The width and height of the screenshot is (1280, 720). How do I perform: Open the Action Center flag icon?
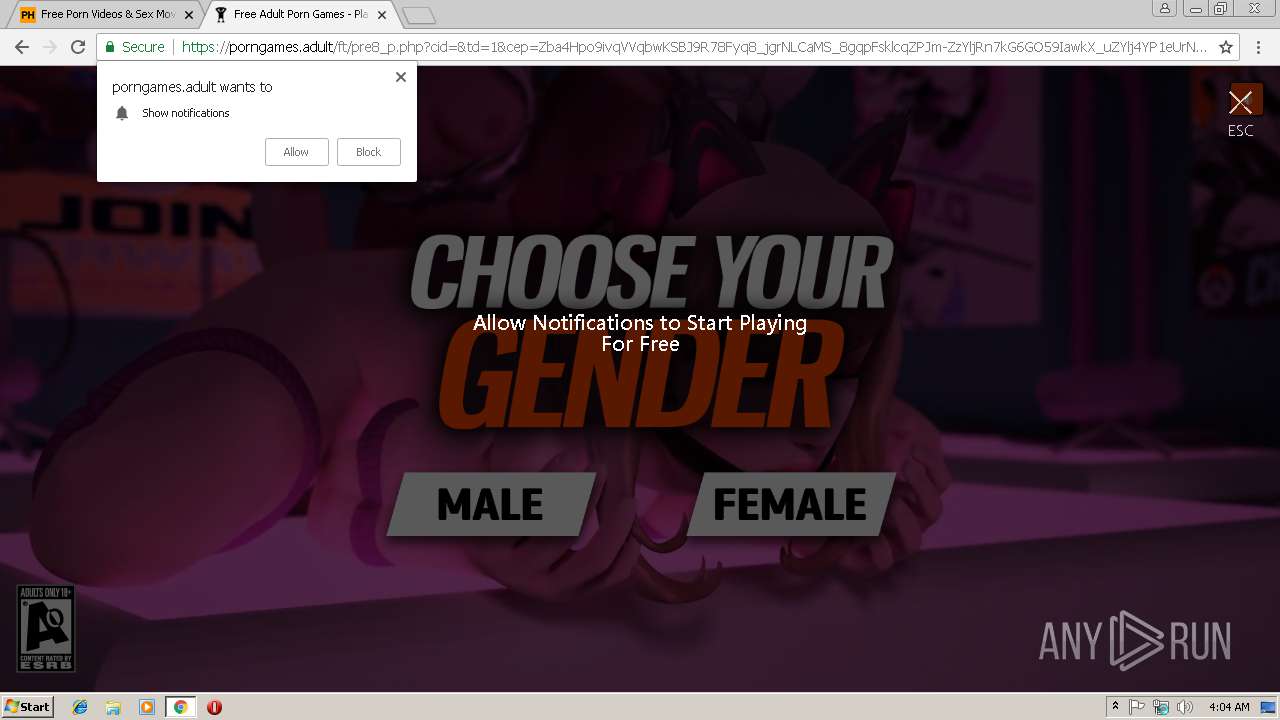point(1137,707)
